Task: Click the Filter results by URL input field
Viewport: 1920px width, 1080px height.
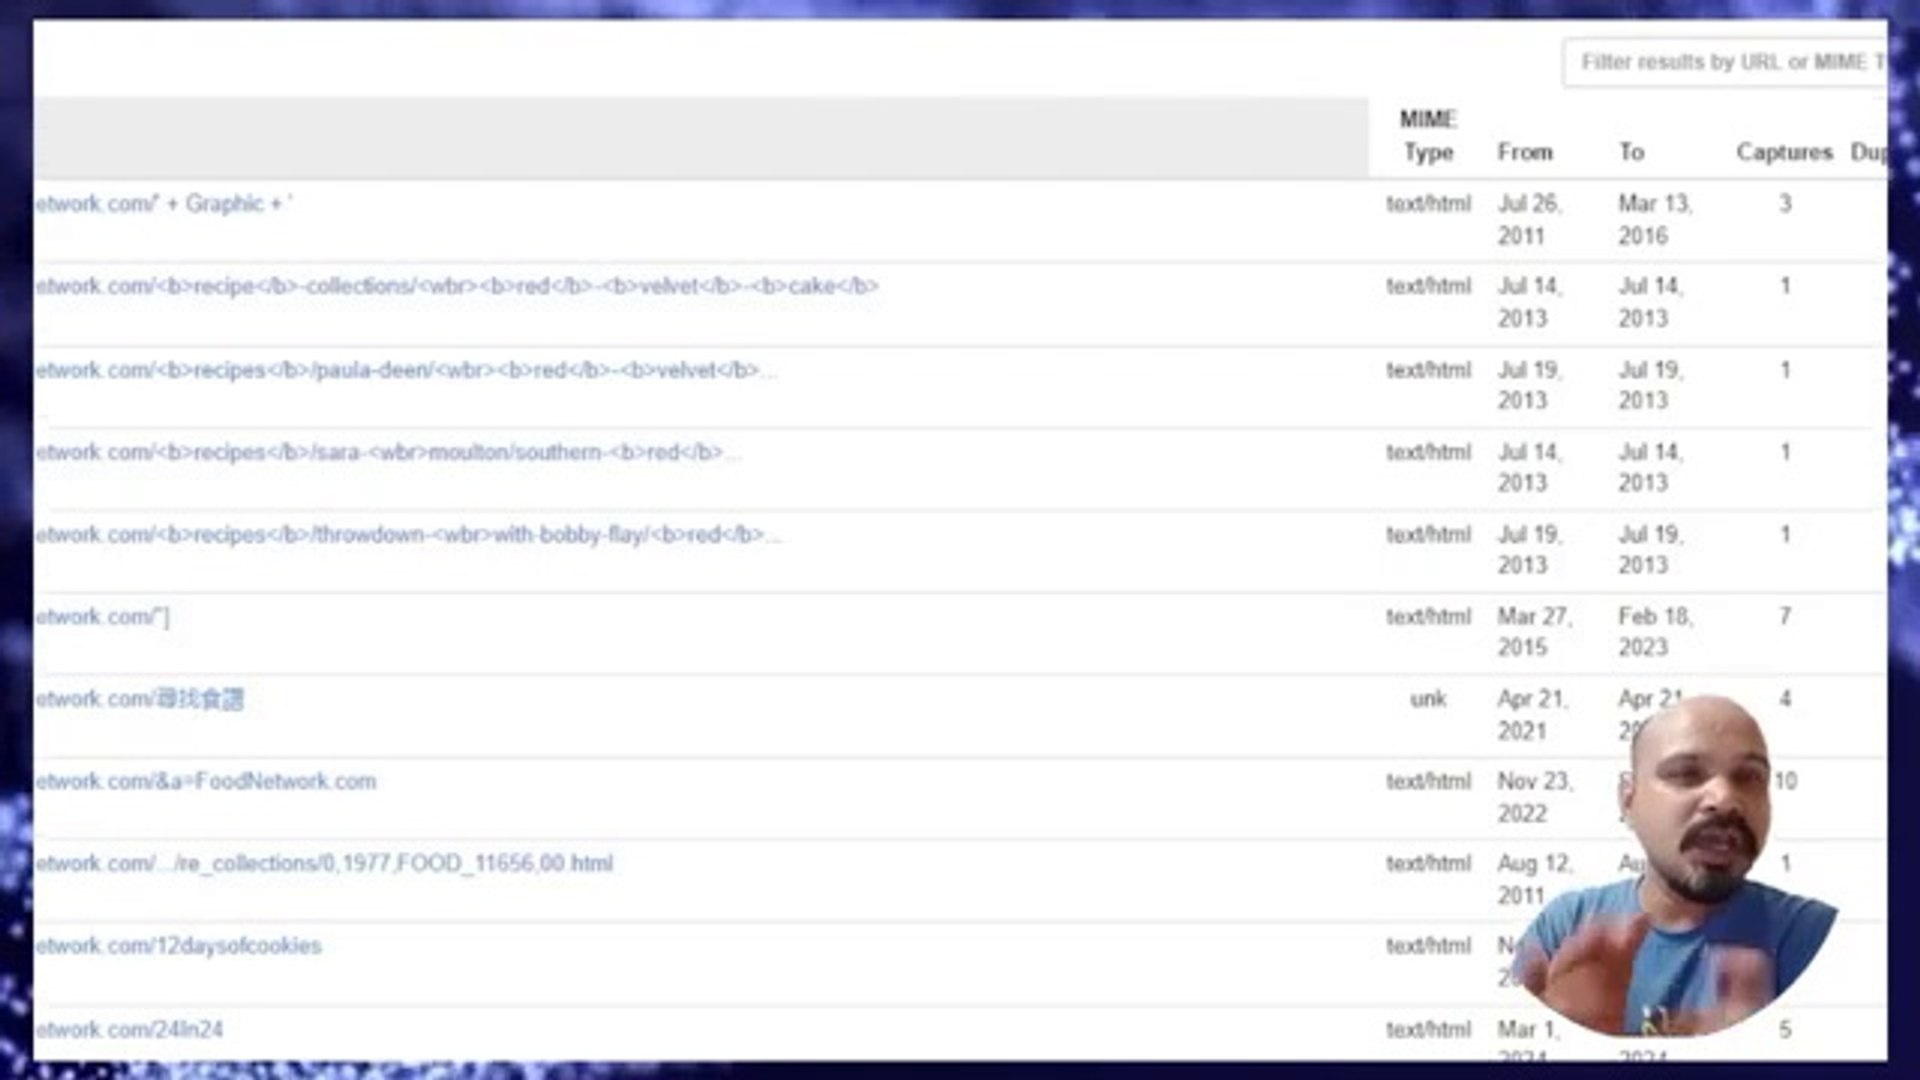Action: 1740,61
